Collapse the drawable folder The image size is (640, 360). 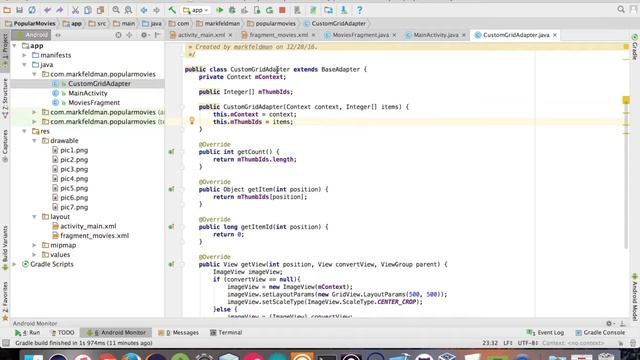34,140
